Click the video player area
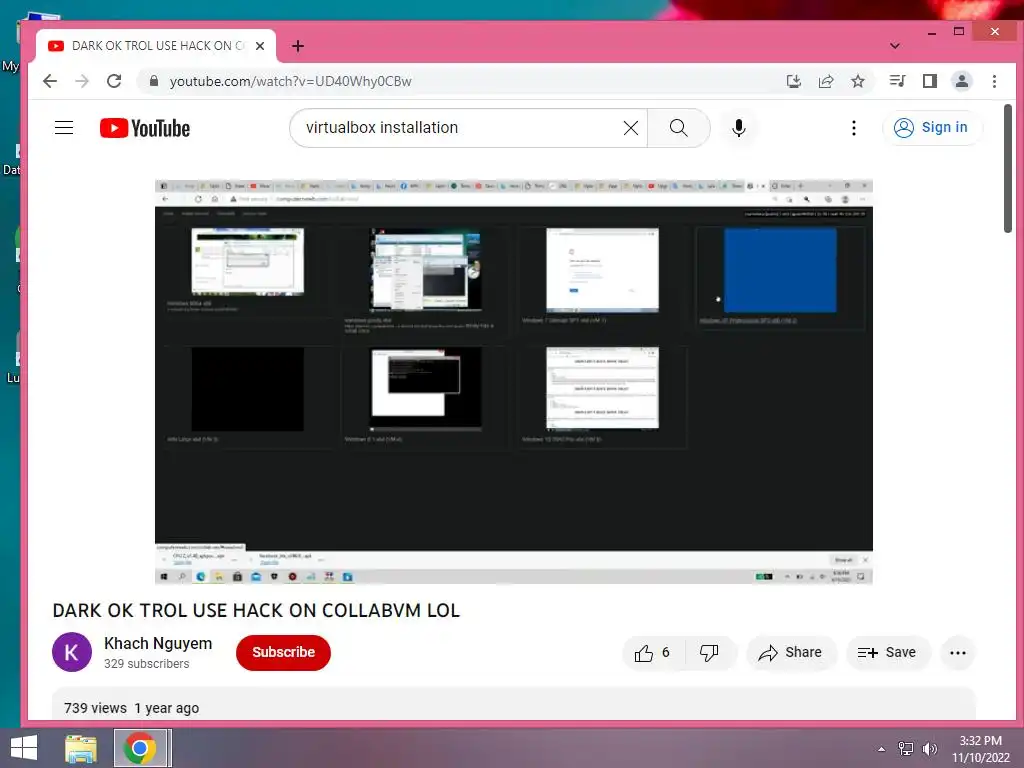This screenshot has height=768, width=1024. coord(513,382)
